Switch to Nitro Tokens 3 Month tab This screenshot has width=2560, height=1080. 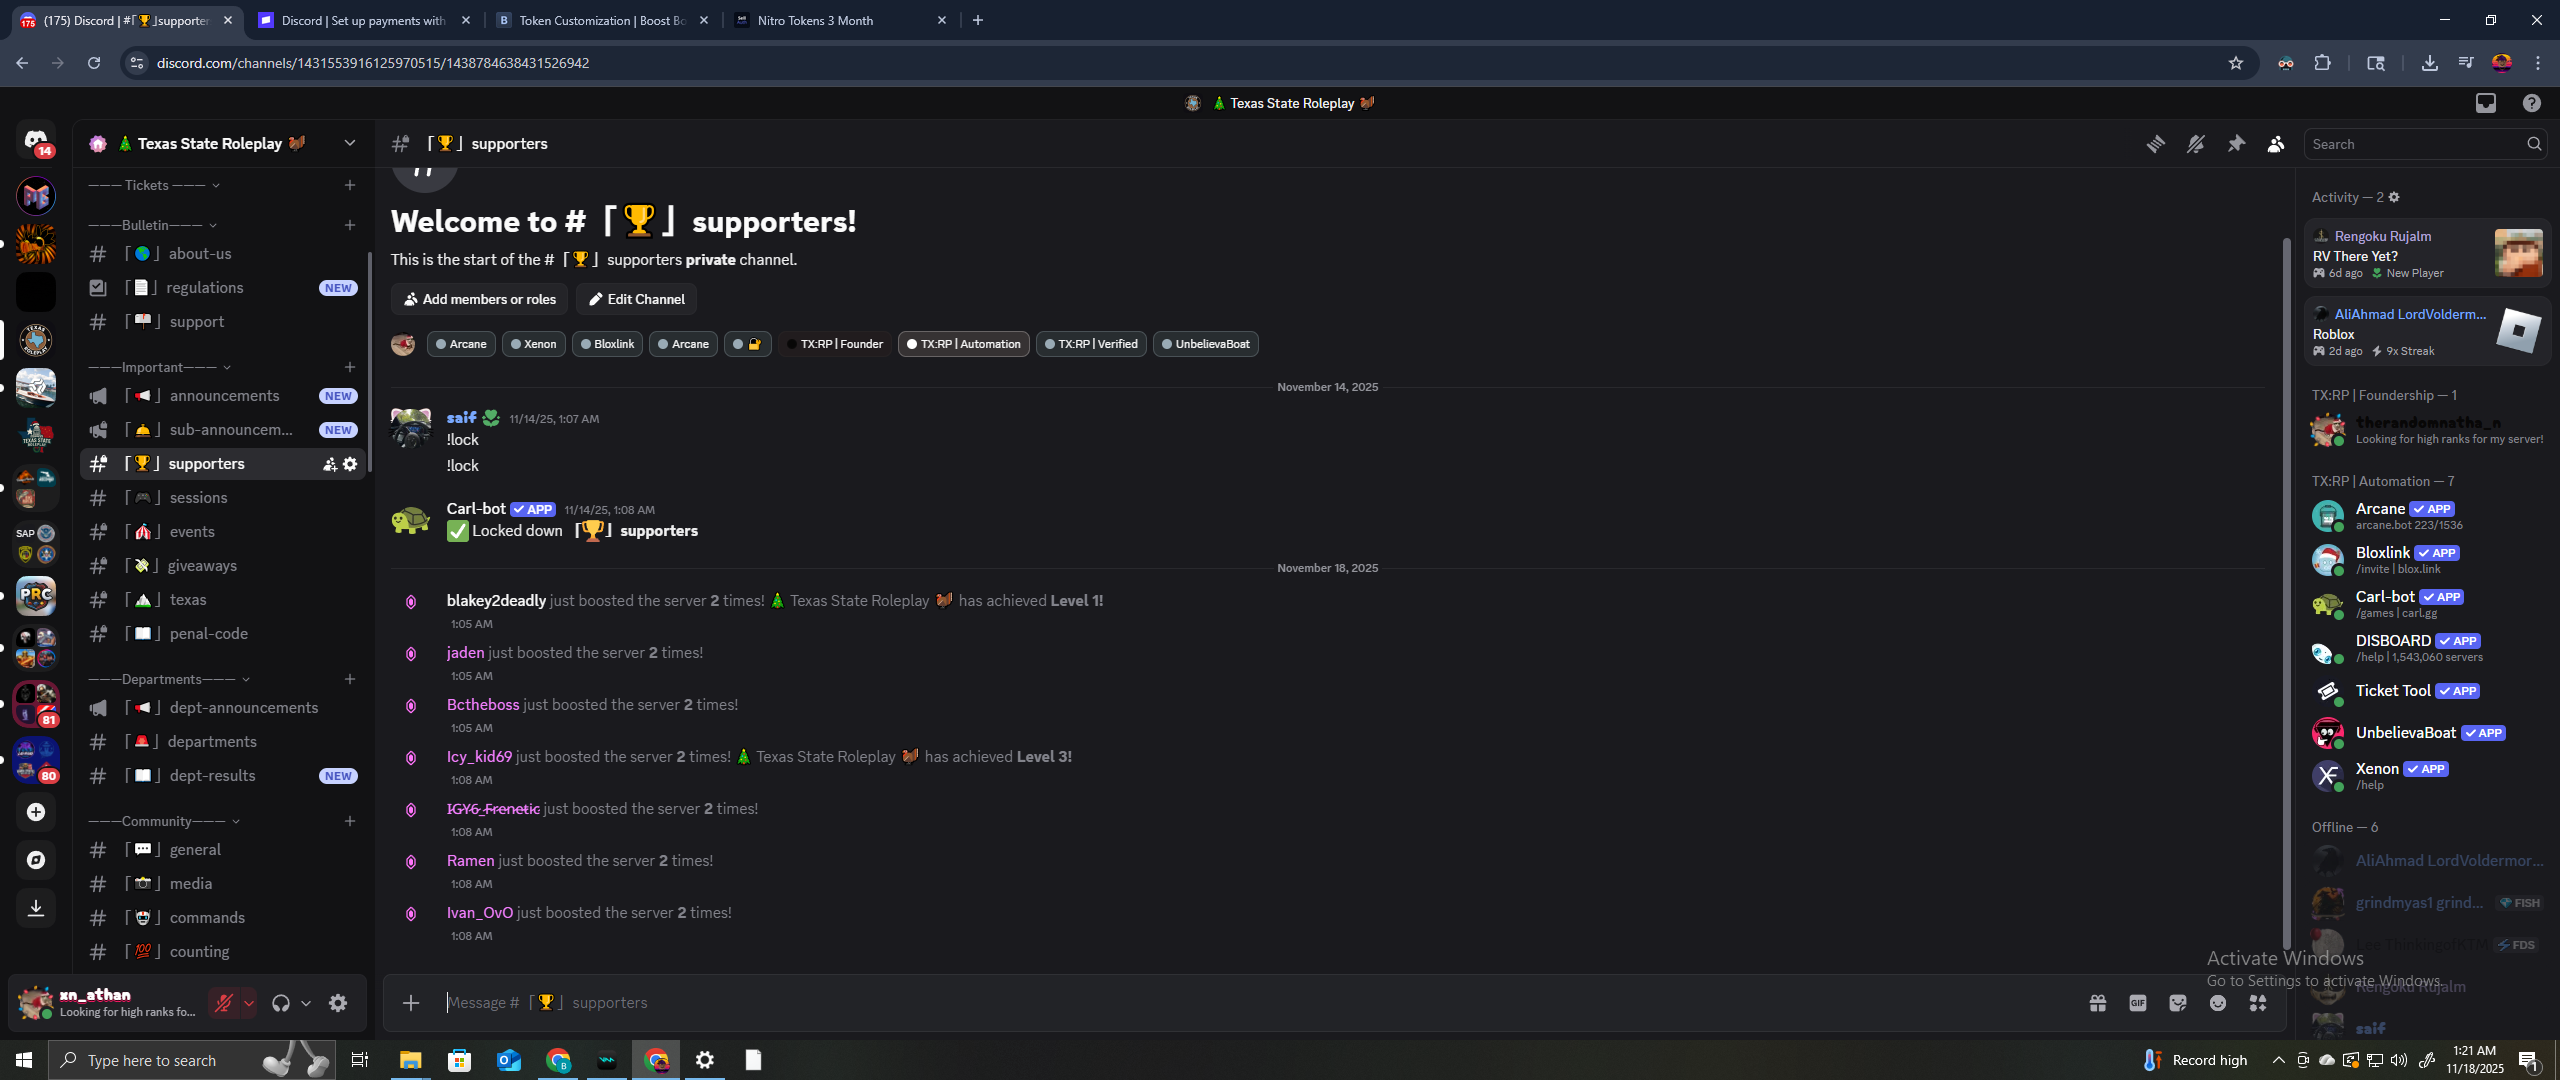click(x=815, y=20)
